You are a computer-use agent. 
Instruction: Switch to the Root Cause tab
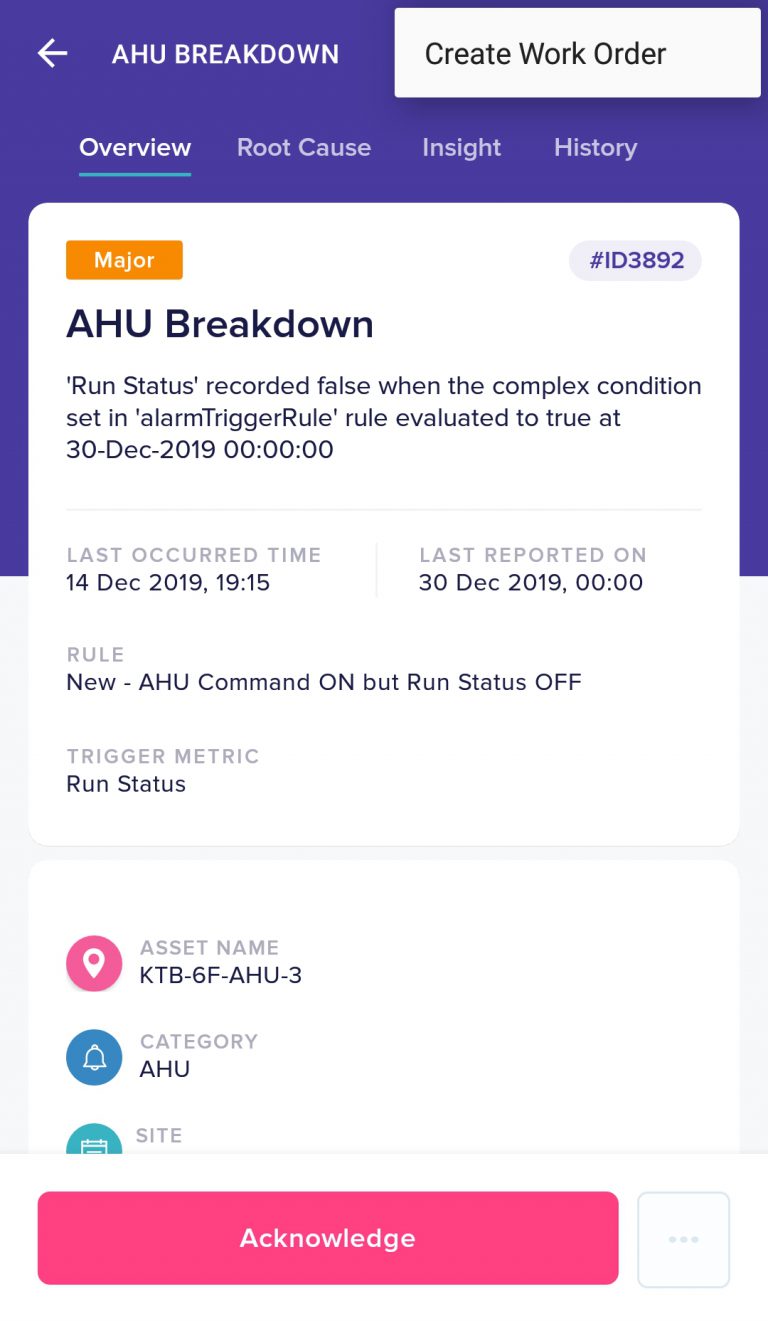[x=304, y=147]
